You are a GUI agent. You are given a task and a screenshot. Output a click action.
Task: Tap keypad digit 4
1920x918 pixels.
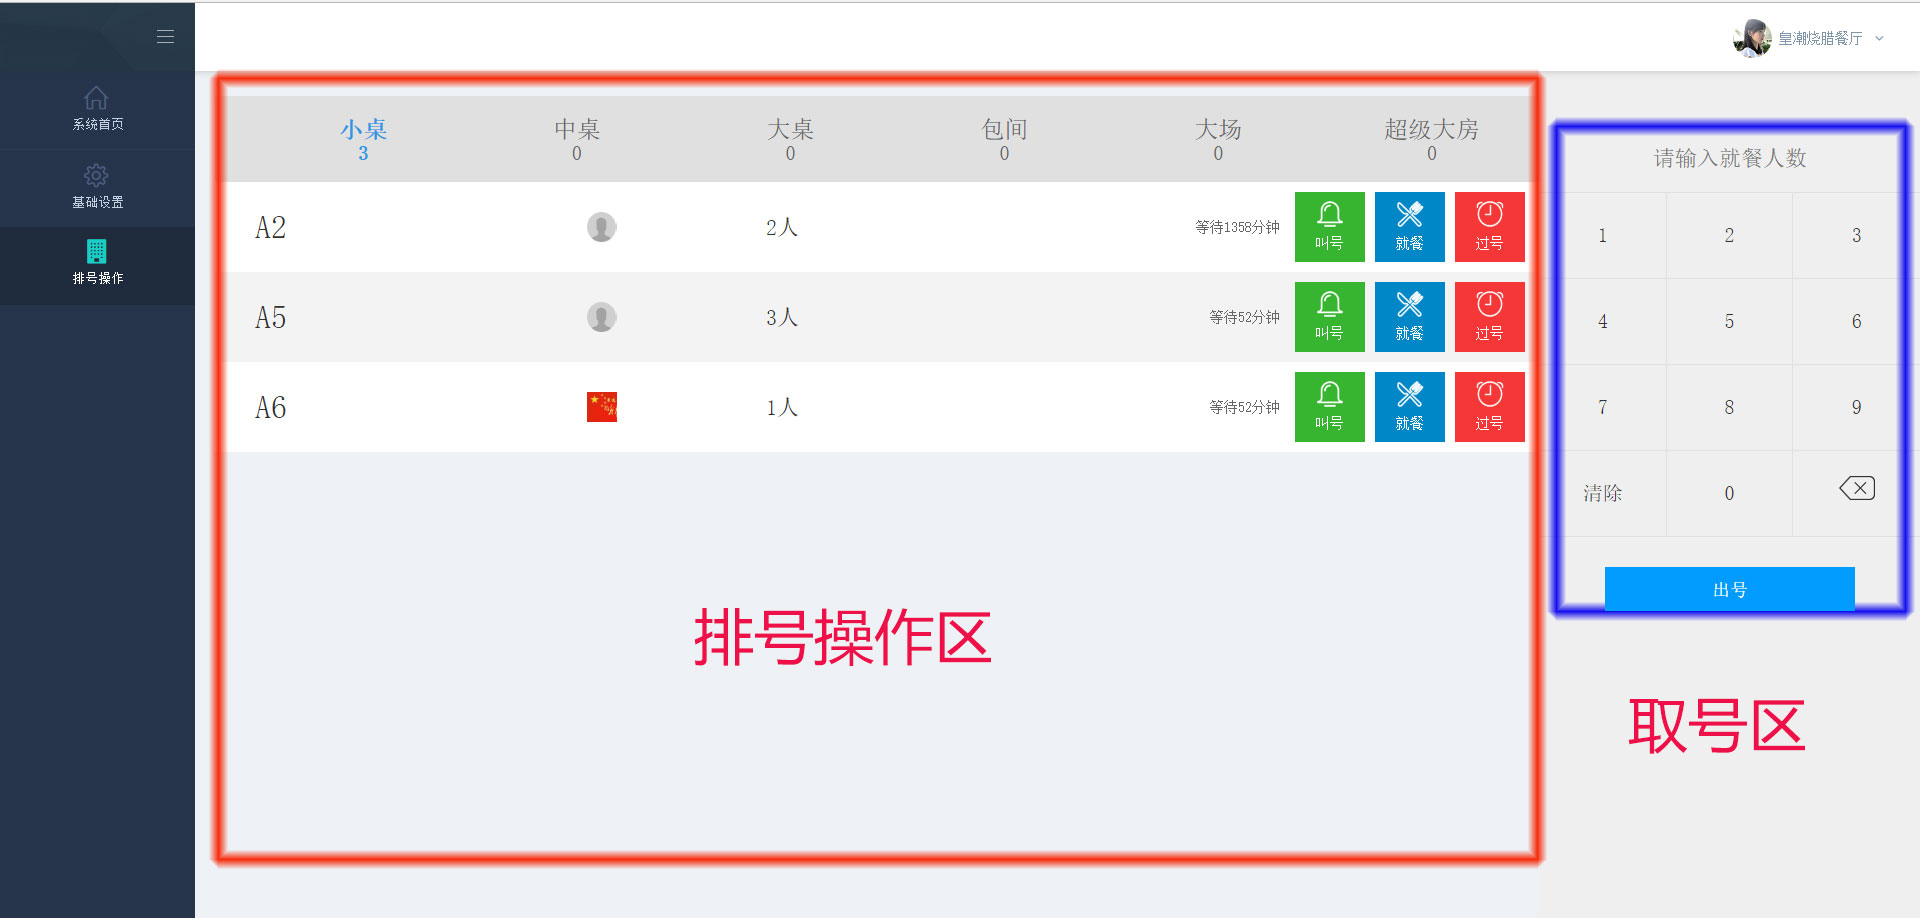coord(1602,321)
